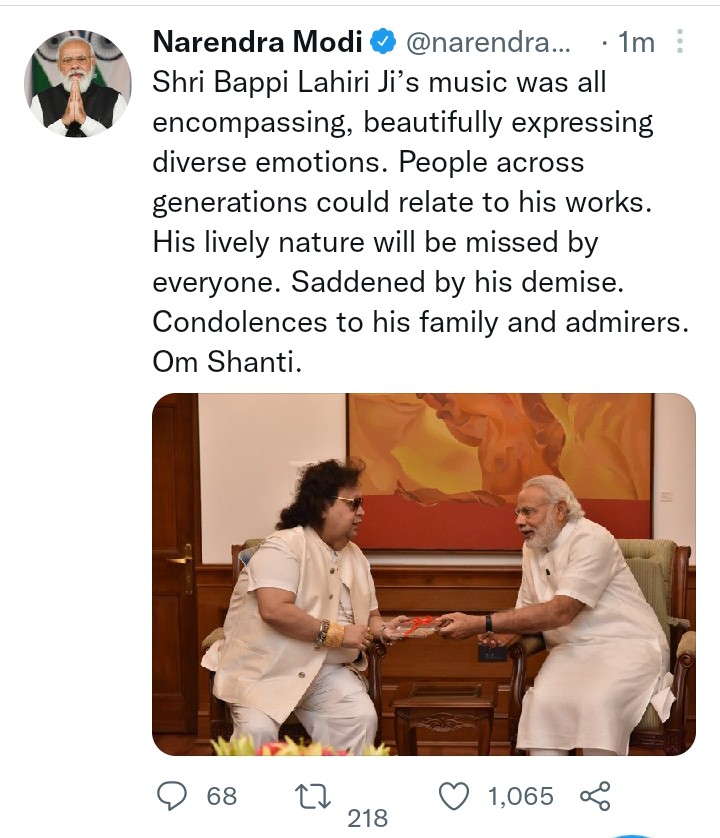This screenshot has height=838, width=720.
Task: Click the 68 replies count
Action: coord(222,796)
